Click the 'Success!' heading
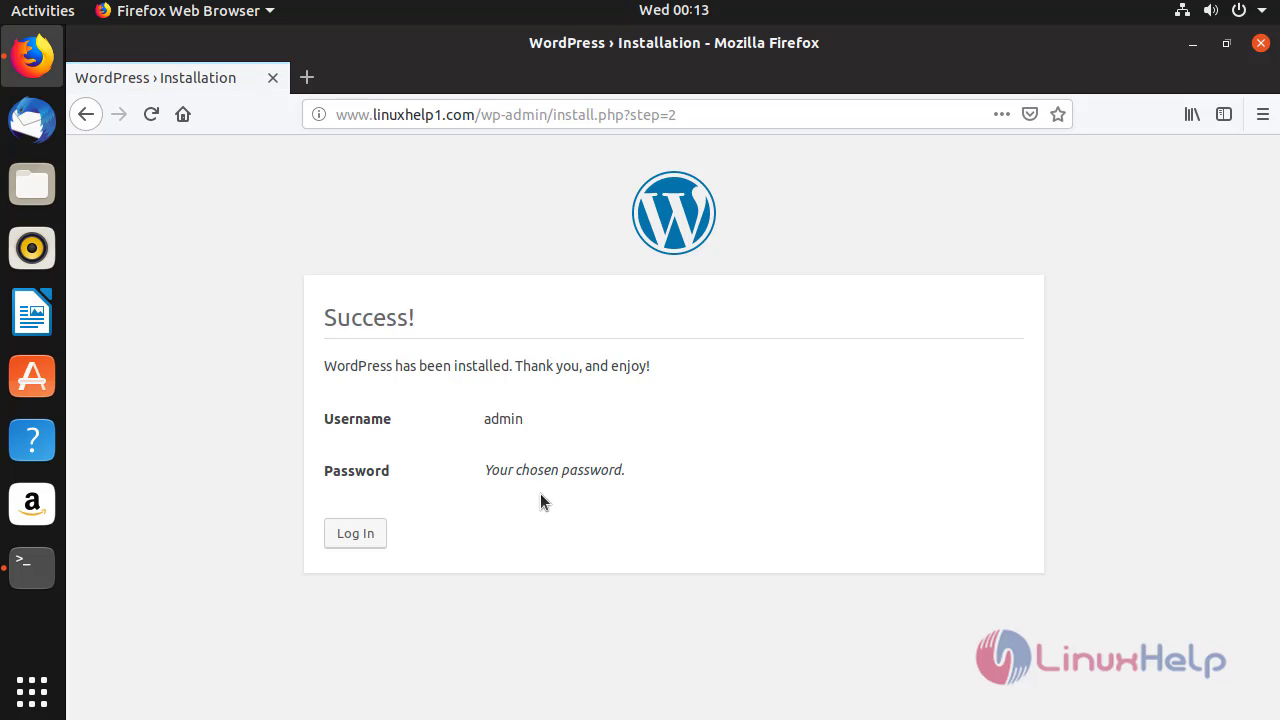The width and height of the screenshot is (1280, 720). pyautogui.click(x=369, y=317)
